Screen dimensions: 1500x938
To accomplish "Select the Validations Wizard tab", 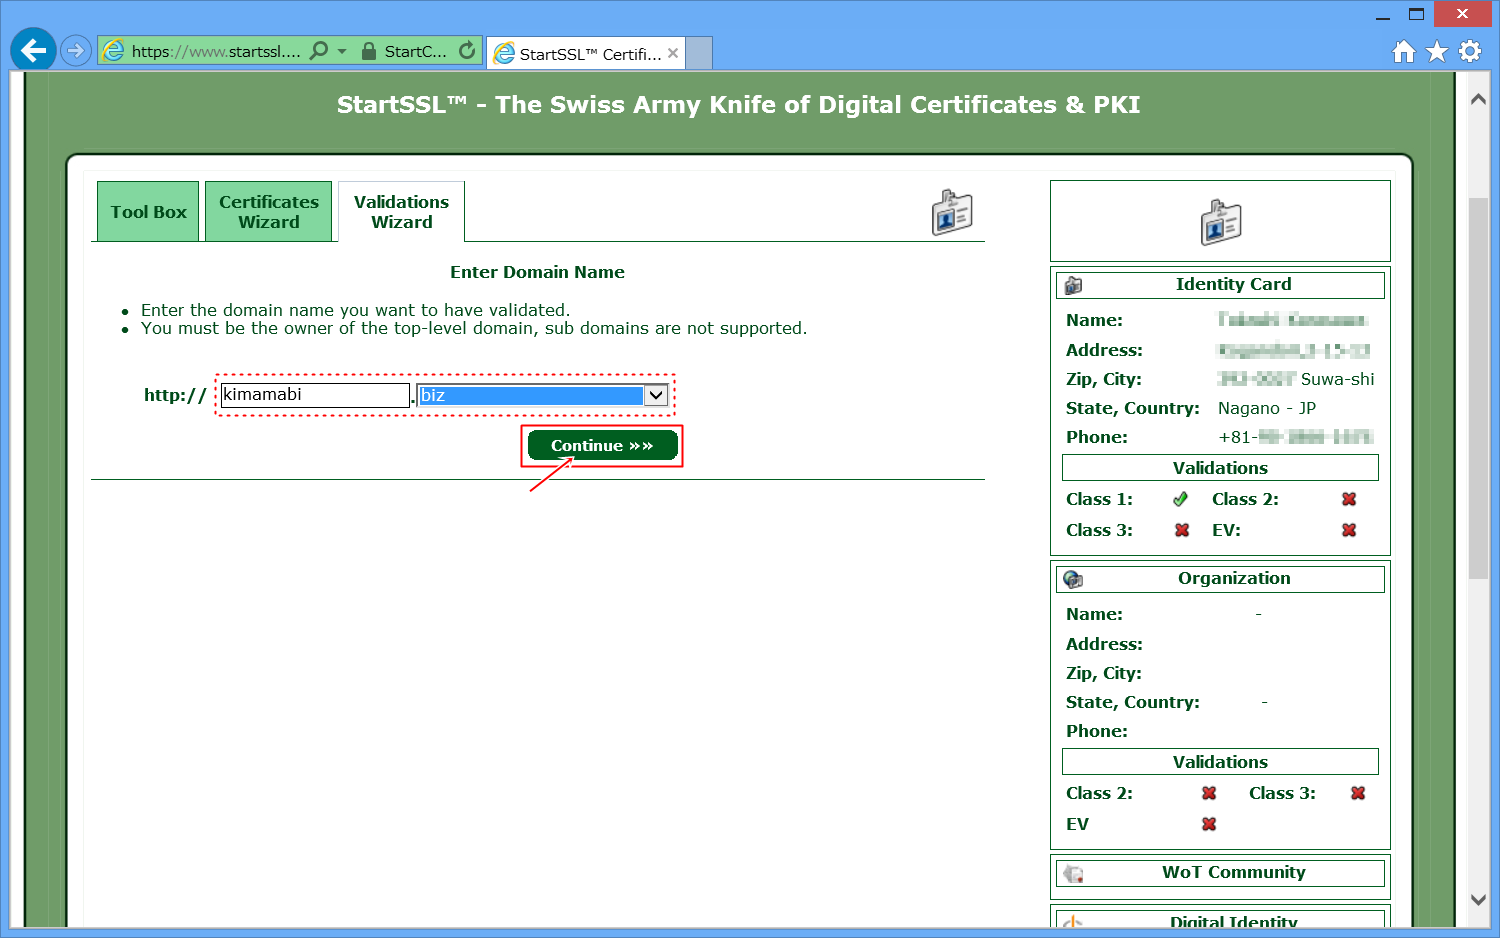I will pyautogui.click(x=401, y=212).
